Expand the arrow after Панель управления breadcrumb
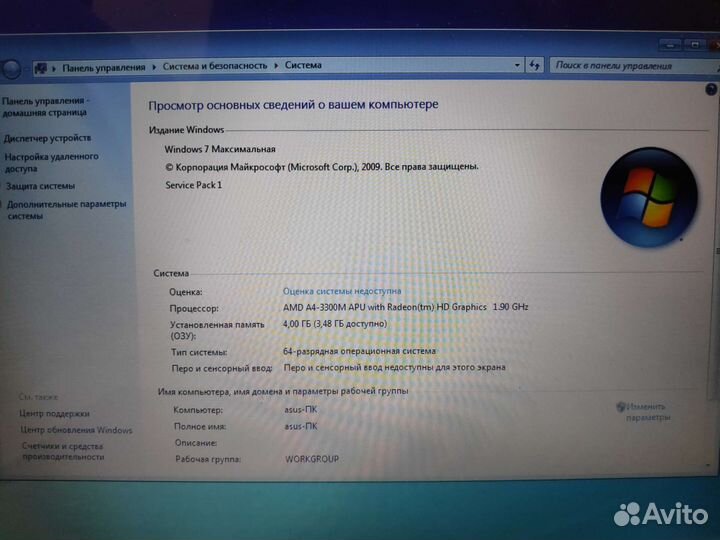The height and width of the screenshot is (540, 720). (x=153, y=67)
